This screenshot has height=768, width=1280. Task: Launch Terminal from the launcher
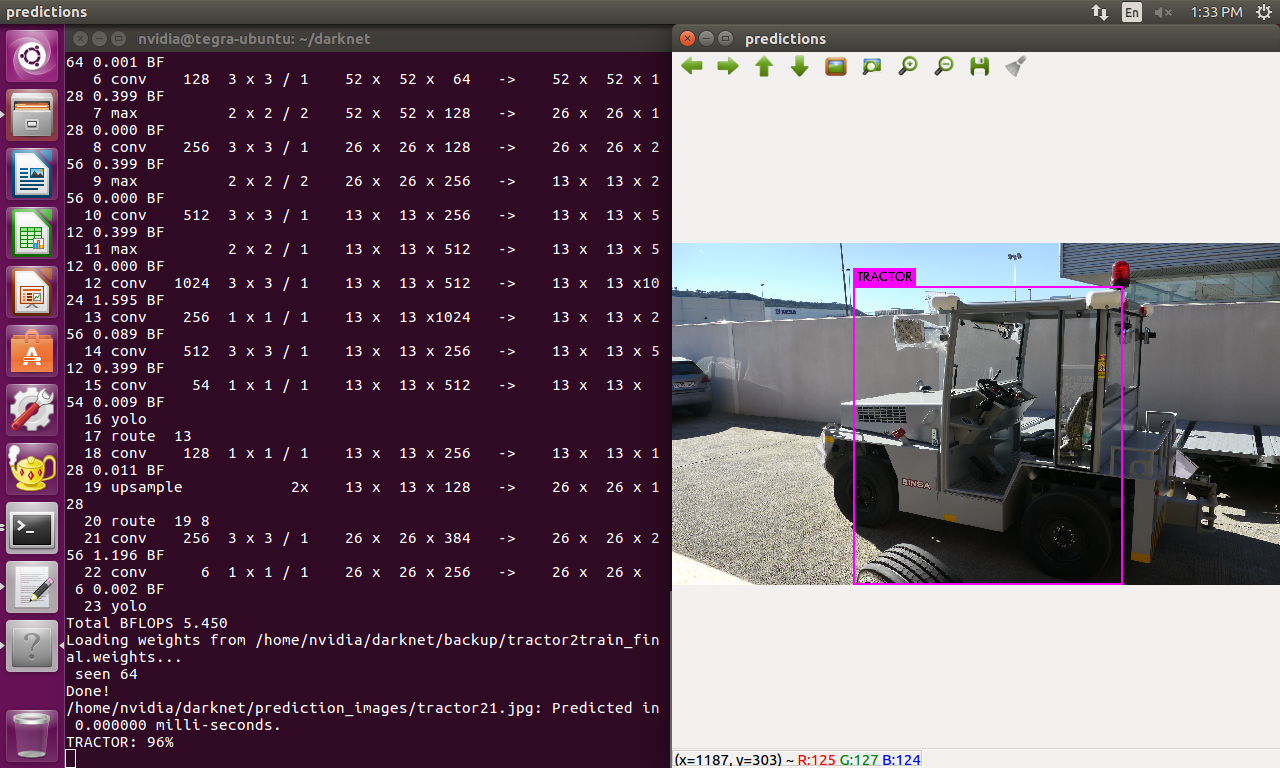31,530
